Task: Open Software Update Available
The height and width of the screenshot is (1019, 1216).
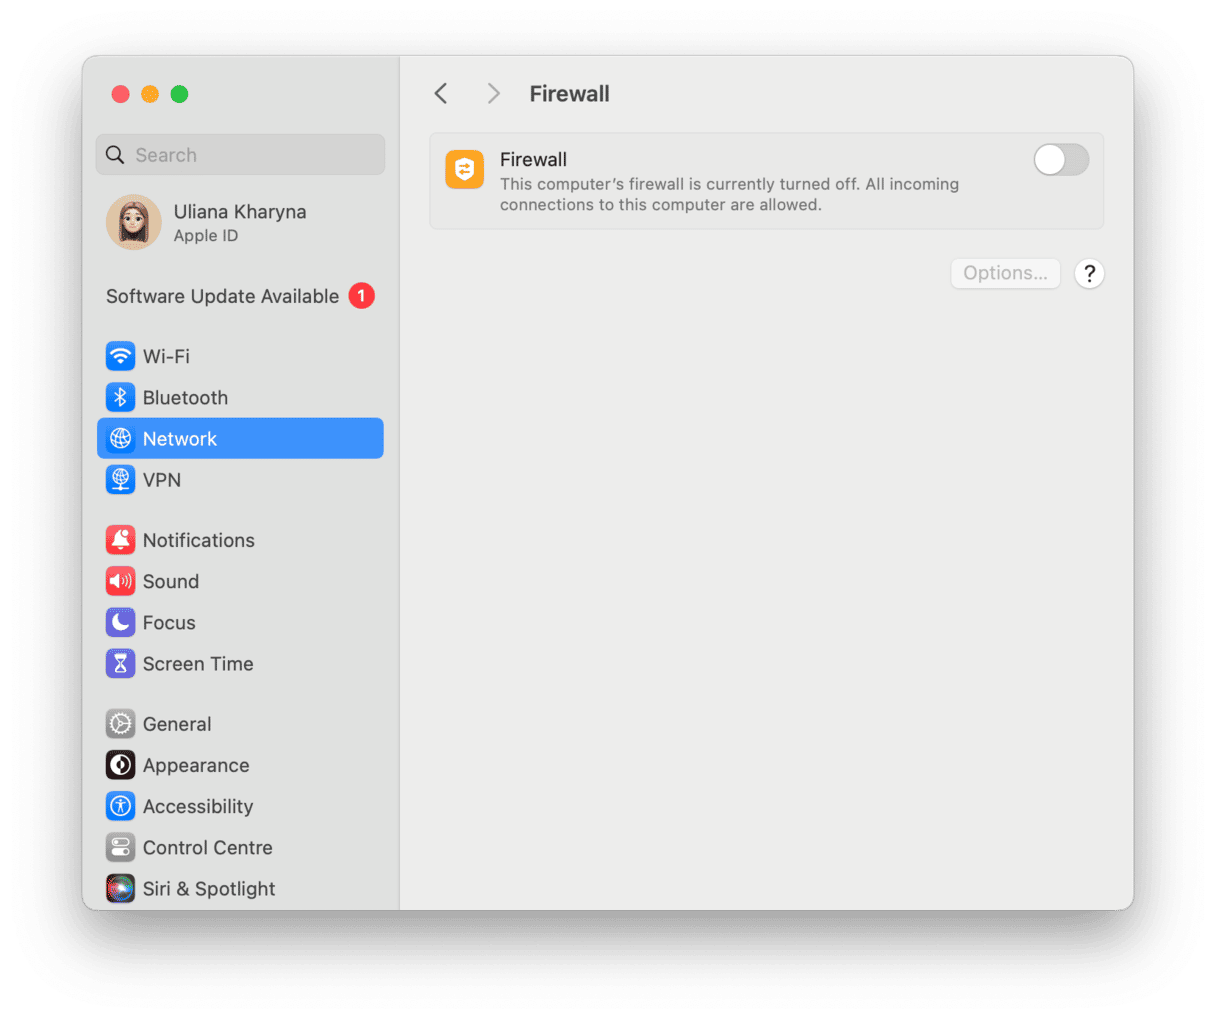Action: coord(240,296)
